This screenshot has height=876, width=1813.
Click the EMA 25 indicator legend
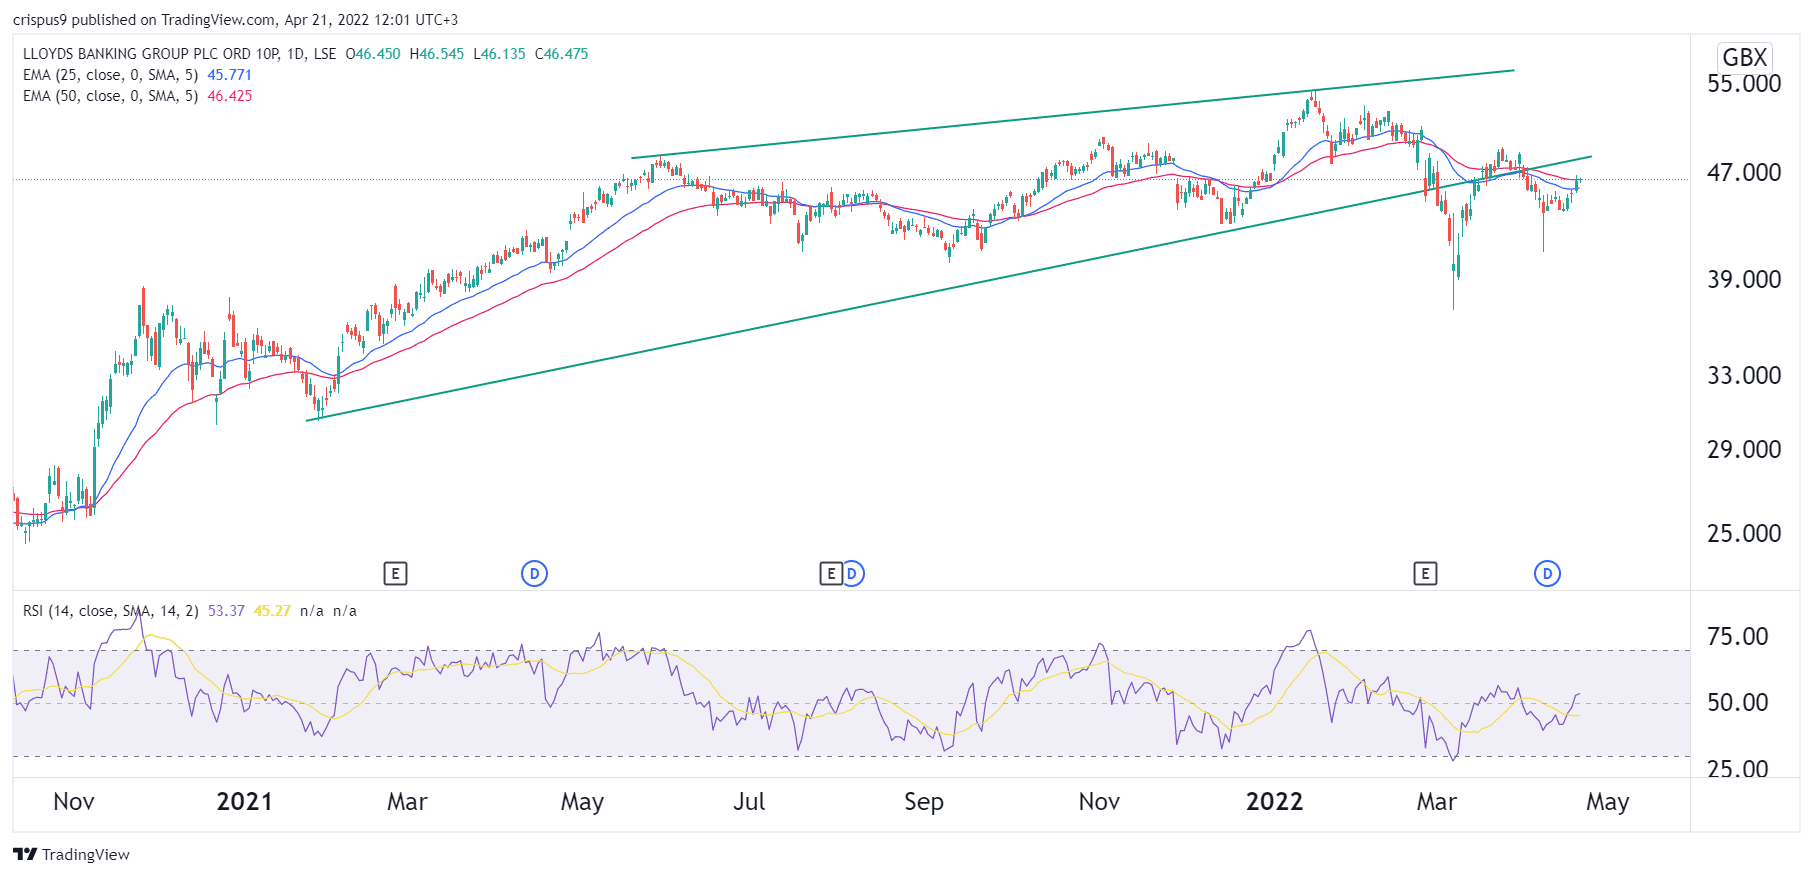pos(110,75)
